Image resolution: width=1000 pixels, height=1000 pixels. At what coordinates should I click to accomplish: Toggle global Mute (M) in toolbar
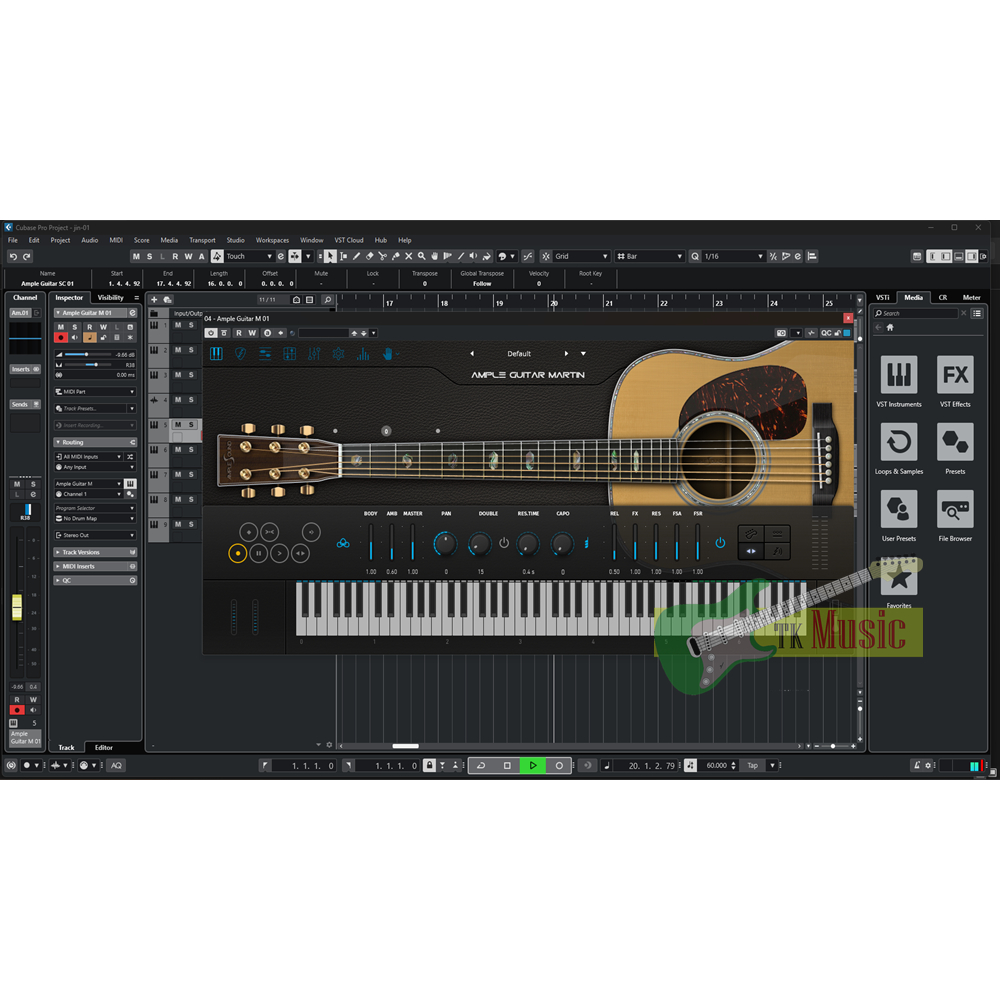(136, 256)
